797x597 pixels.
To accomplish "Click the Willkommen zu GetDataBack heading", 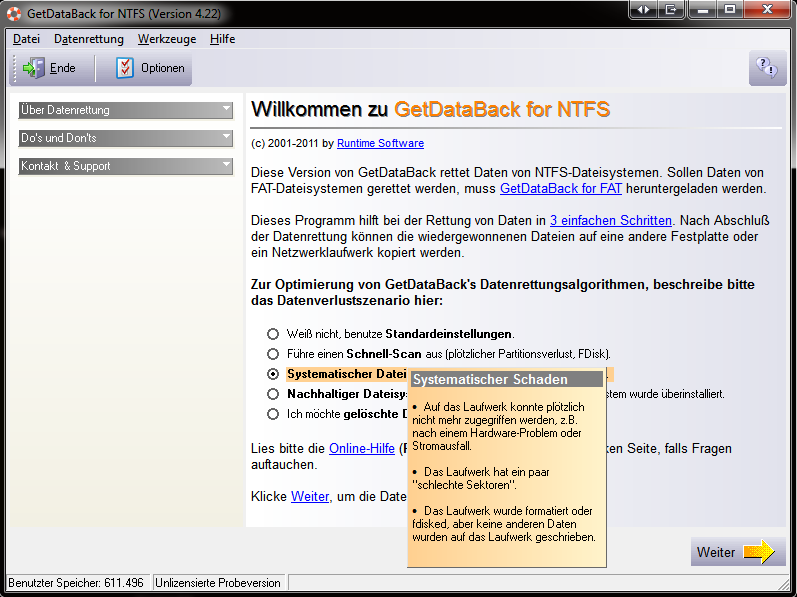I will 431,109.
